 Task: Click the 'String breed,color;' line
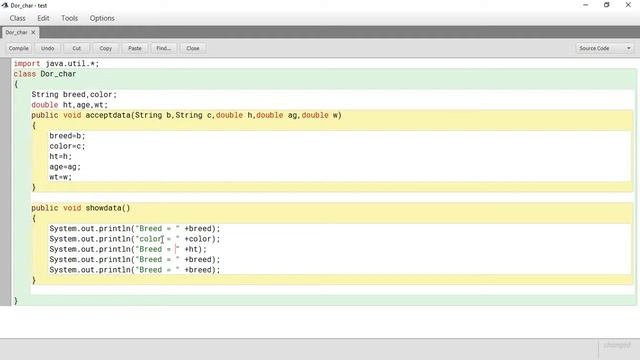click(74, 95)
